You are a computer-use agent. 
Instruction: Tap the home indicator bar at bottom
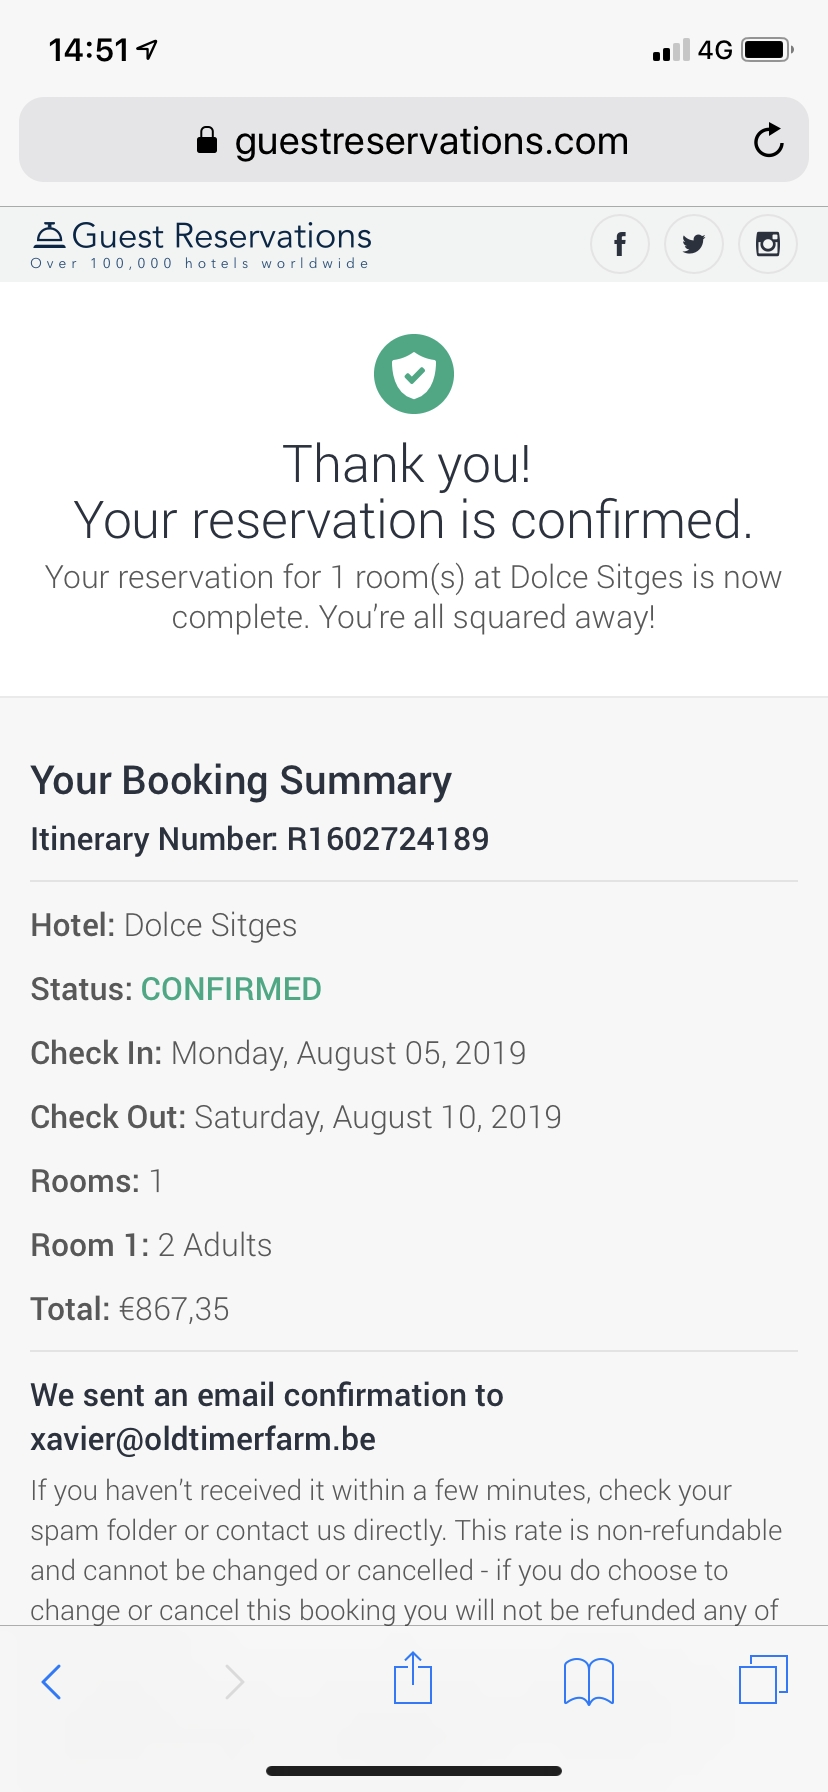(x=414, y=1770)
